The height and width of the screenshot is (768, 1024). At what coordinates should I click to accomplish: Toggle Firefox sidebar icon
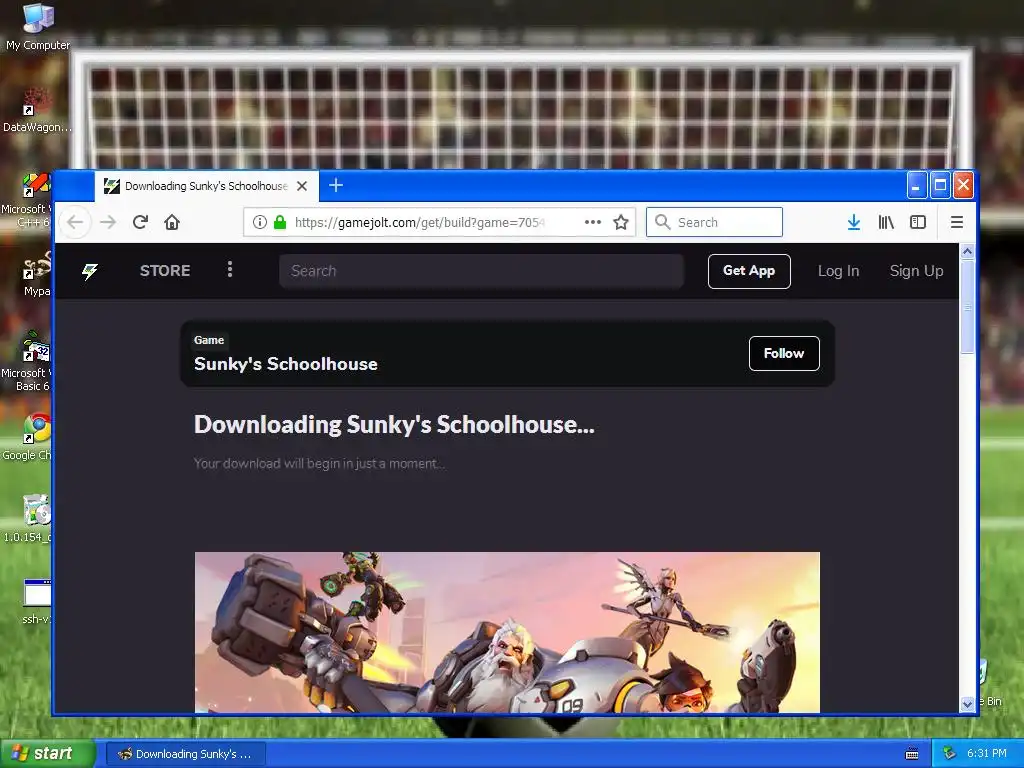pyautogui.click(x=918, y=223)
